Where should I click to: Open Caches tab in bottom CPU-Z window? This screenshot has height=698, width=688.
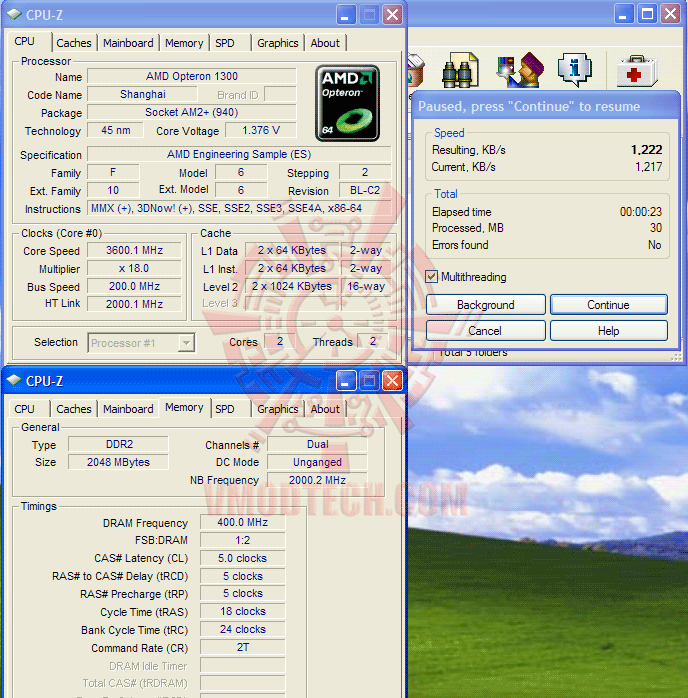click(74, 409)
